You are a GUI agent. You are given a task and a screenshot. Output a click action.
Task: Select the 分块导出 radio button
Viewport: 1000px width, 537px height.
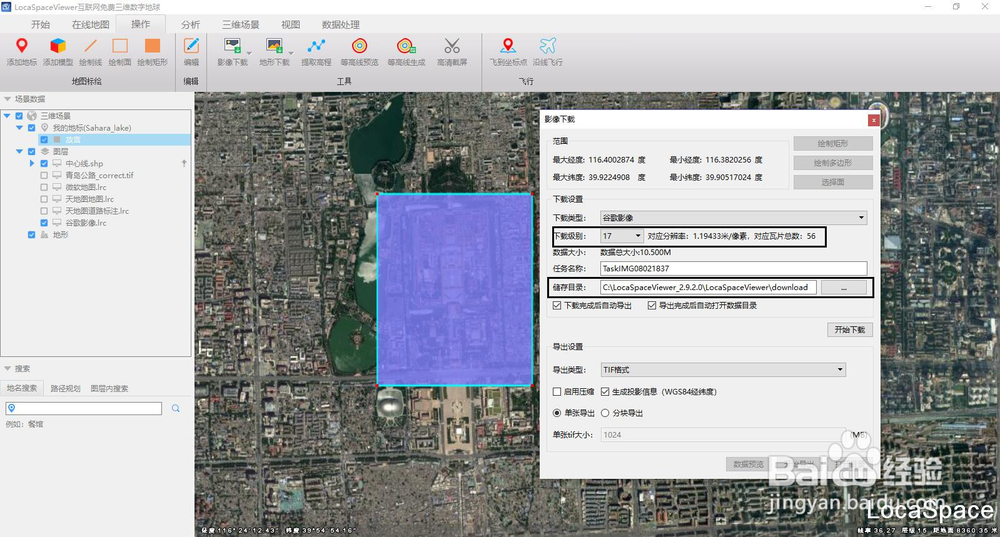[605, 413]
